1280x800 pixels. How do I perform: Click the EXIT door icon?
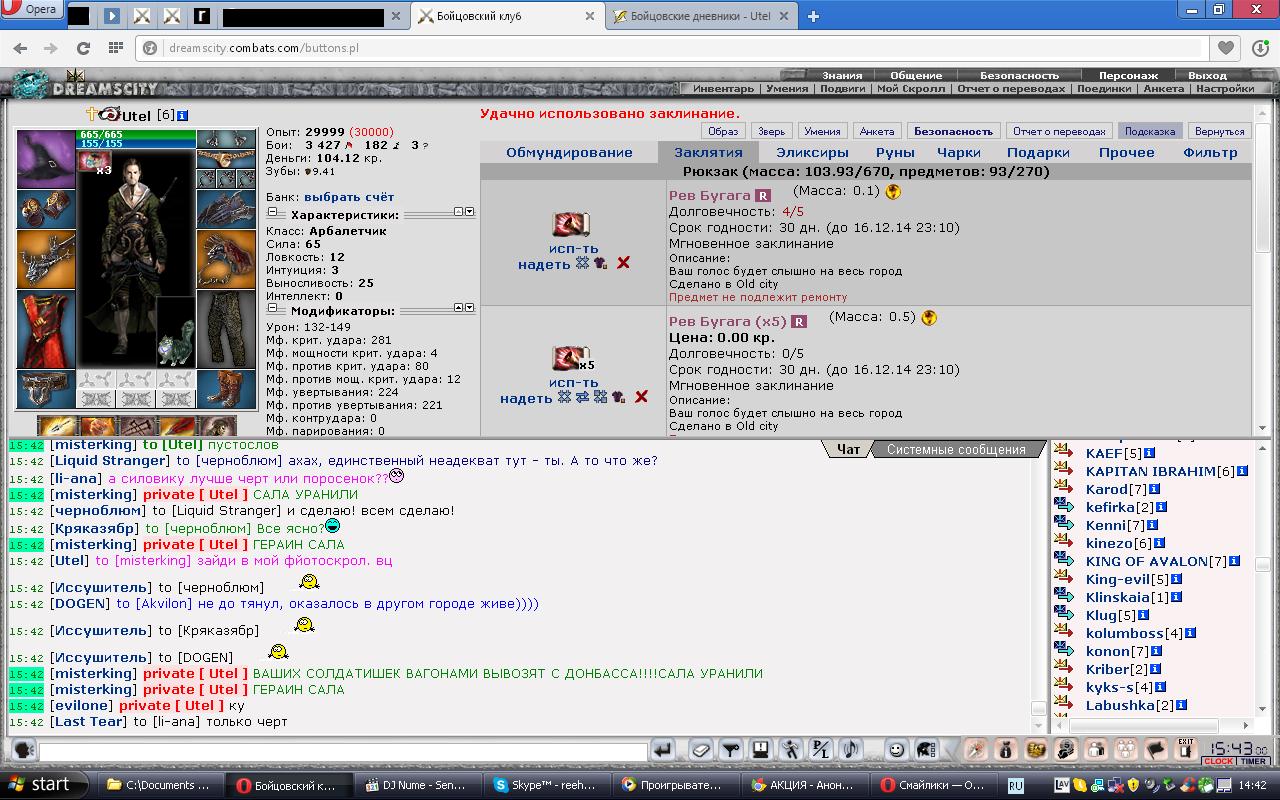(x=1185, y=749)
